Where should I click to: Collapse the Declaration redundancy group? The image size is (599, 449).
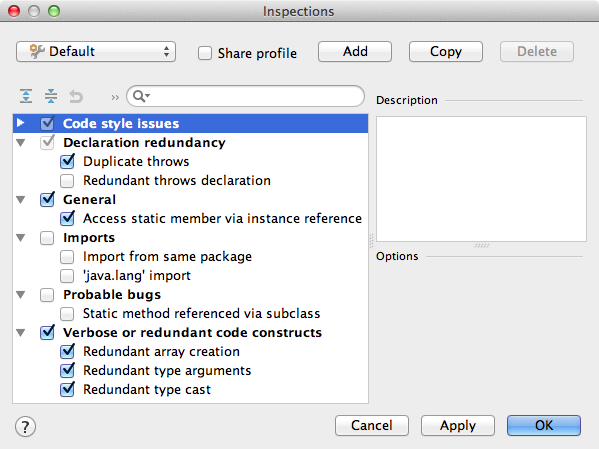tap(21, 143)
